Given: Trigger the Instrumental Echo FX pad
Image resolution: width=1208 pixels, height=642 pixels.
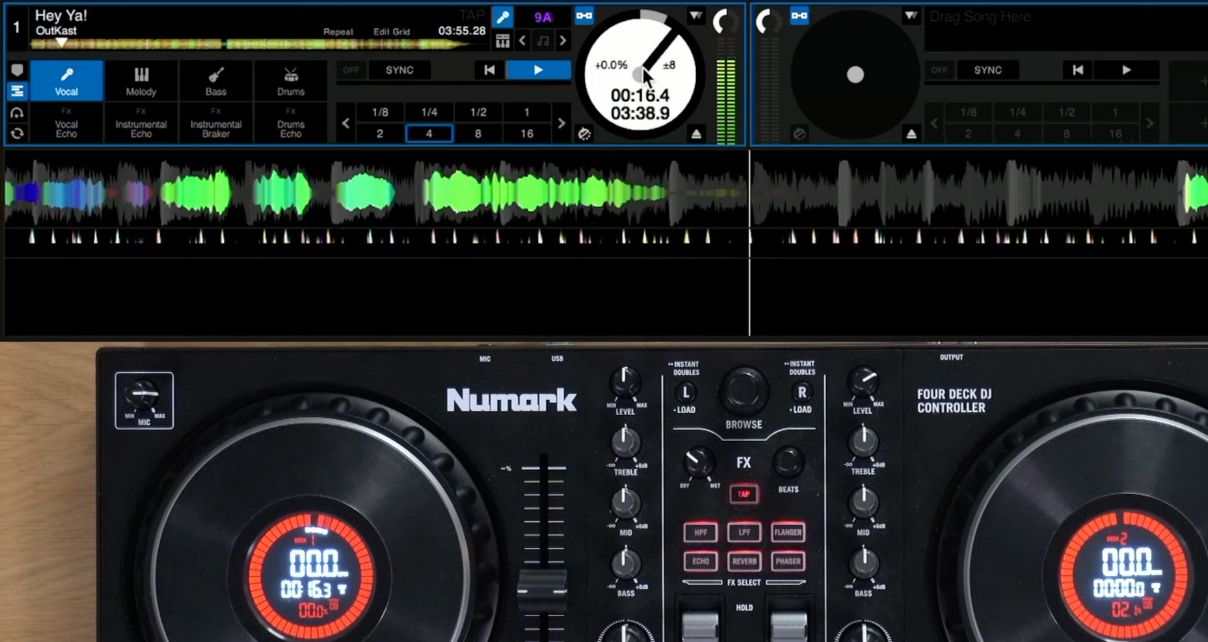Looking at the screenshot, I should [141, 123].
